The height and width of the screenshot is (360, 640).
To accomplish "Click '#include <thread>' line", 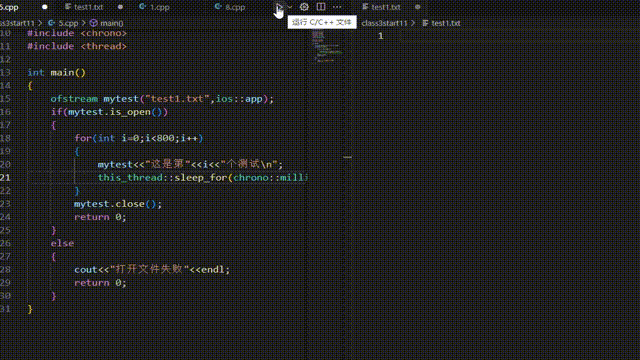I will tap(77, 46).
